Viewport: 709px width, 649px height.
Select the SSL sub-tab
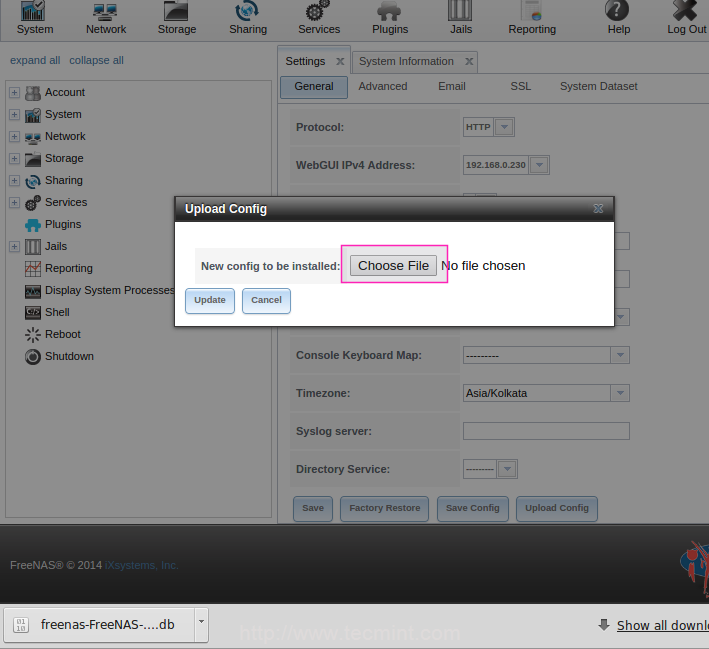click(520, 86)
